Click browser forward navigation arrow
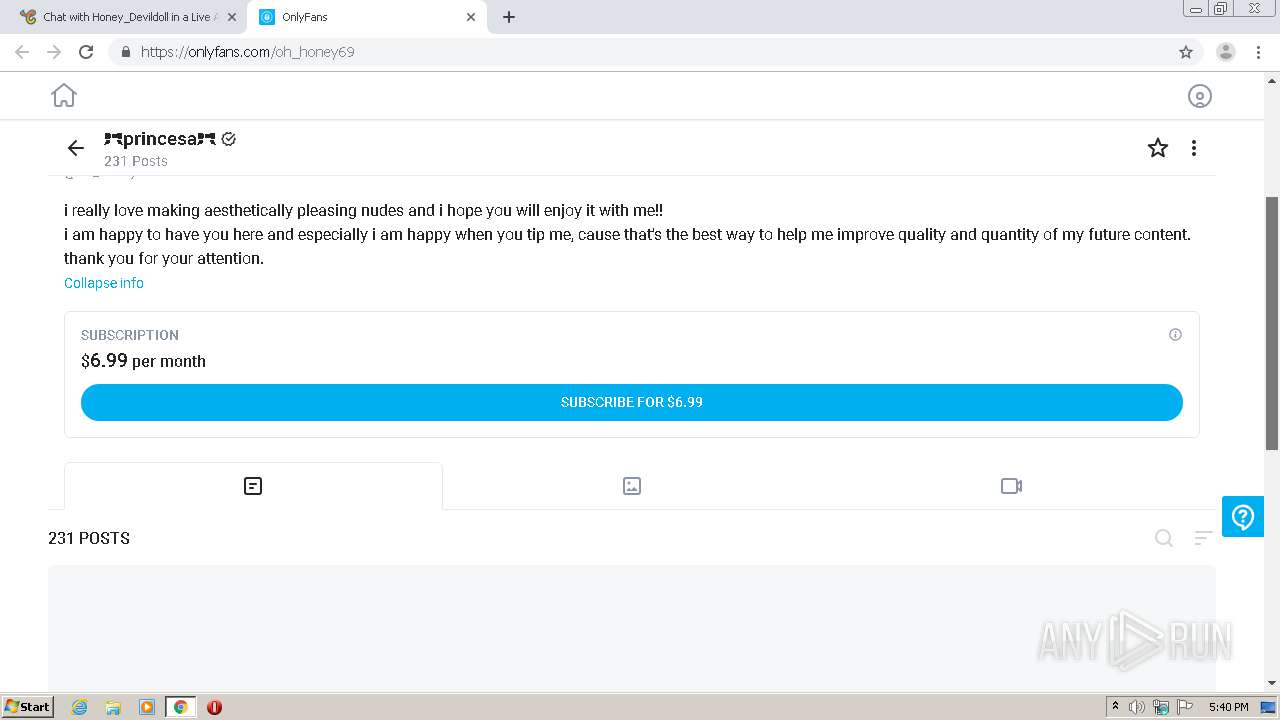 click(54, 52)
